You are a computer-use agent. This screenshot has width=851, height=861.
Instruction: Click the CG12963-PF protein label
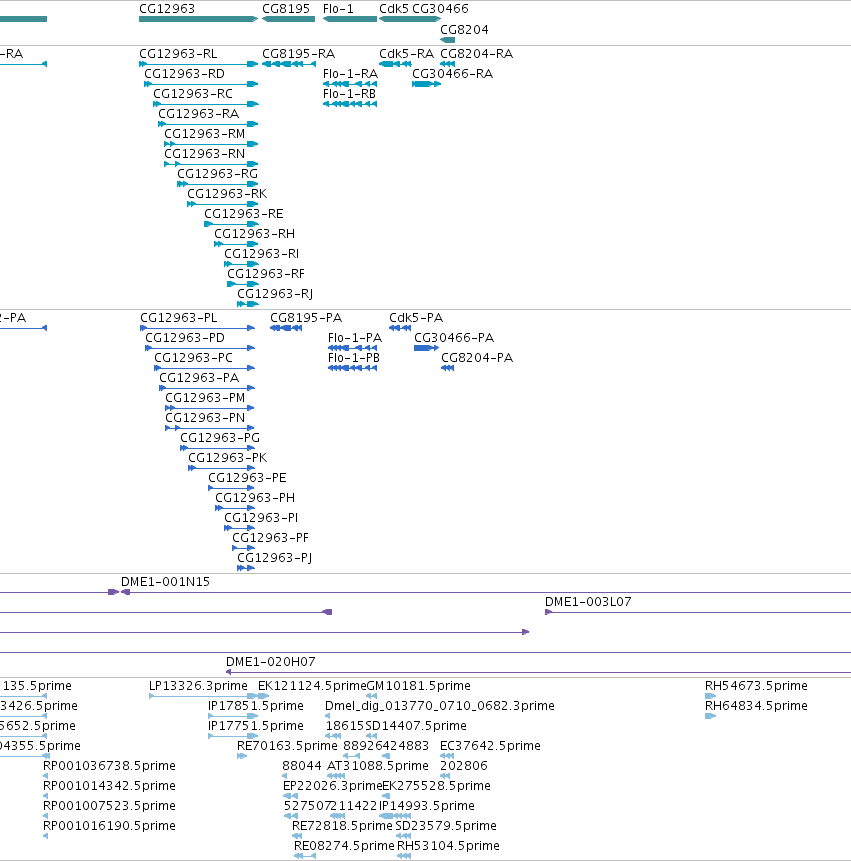[x=271, y=538]
